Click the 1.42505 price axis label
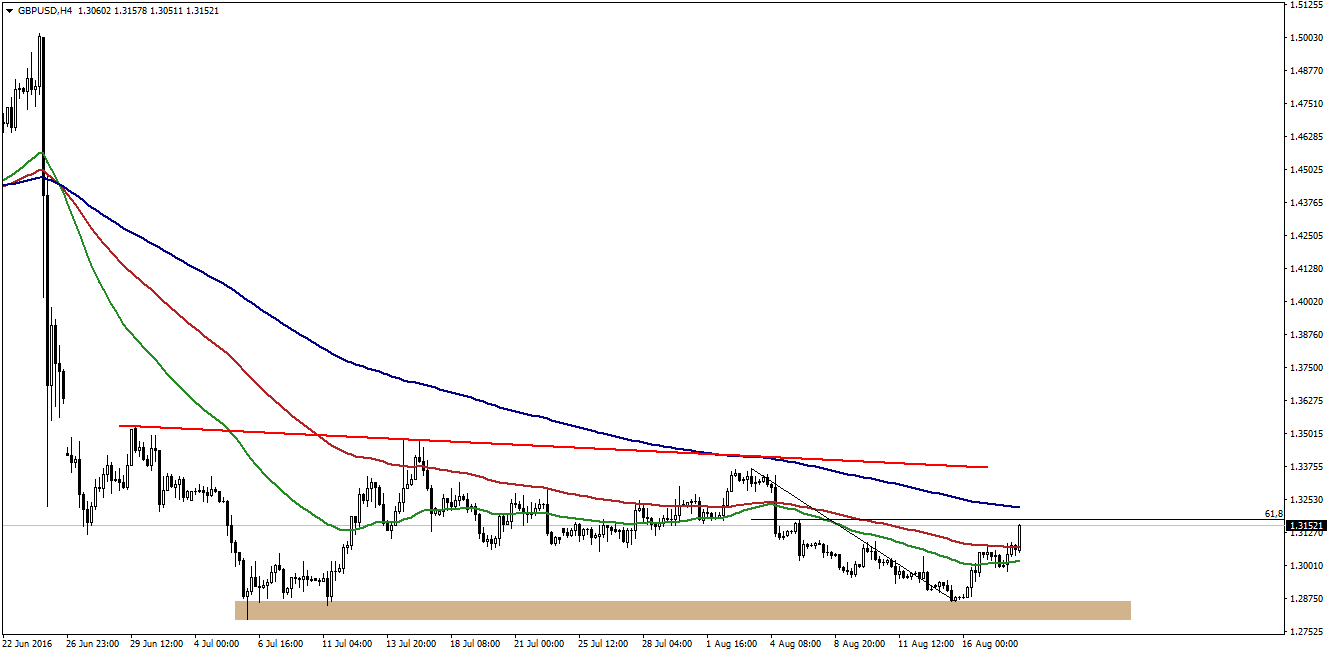 (x=1307, y=236)
